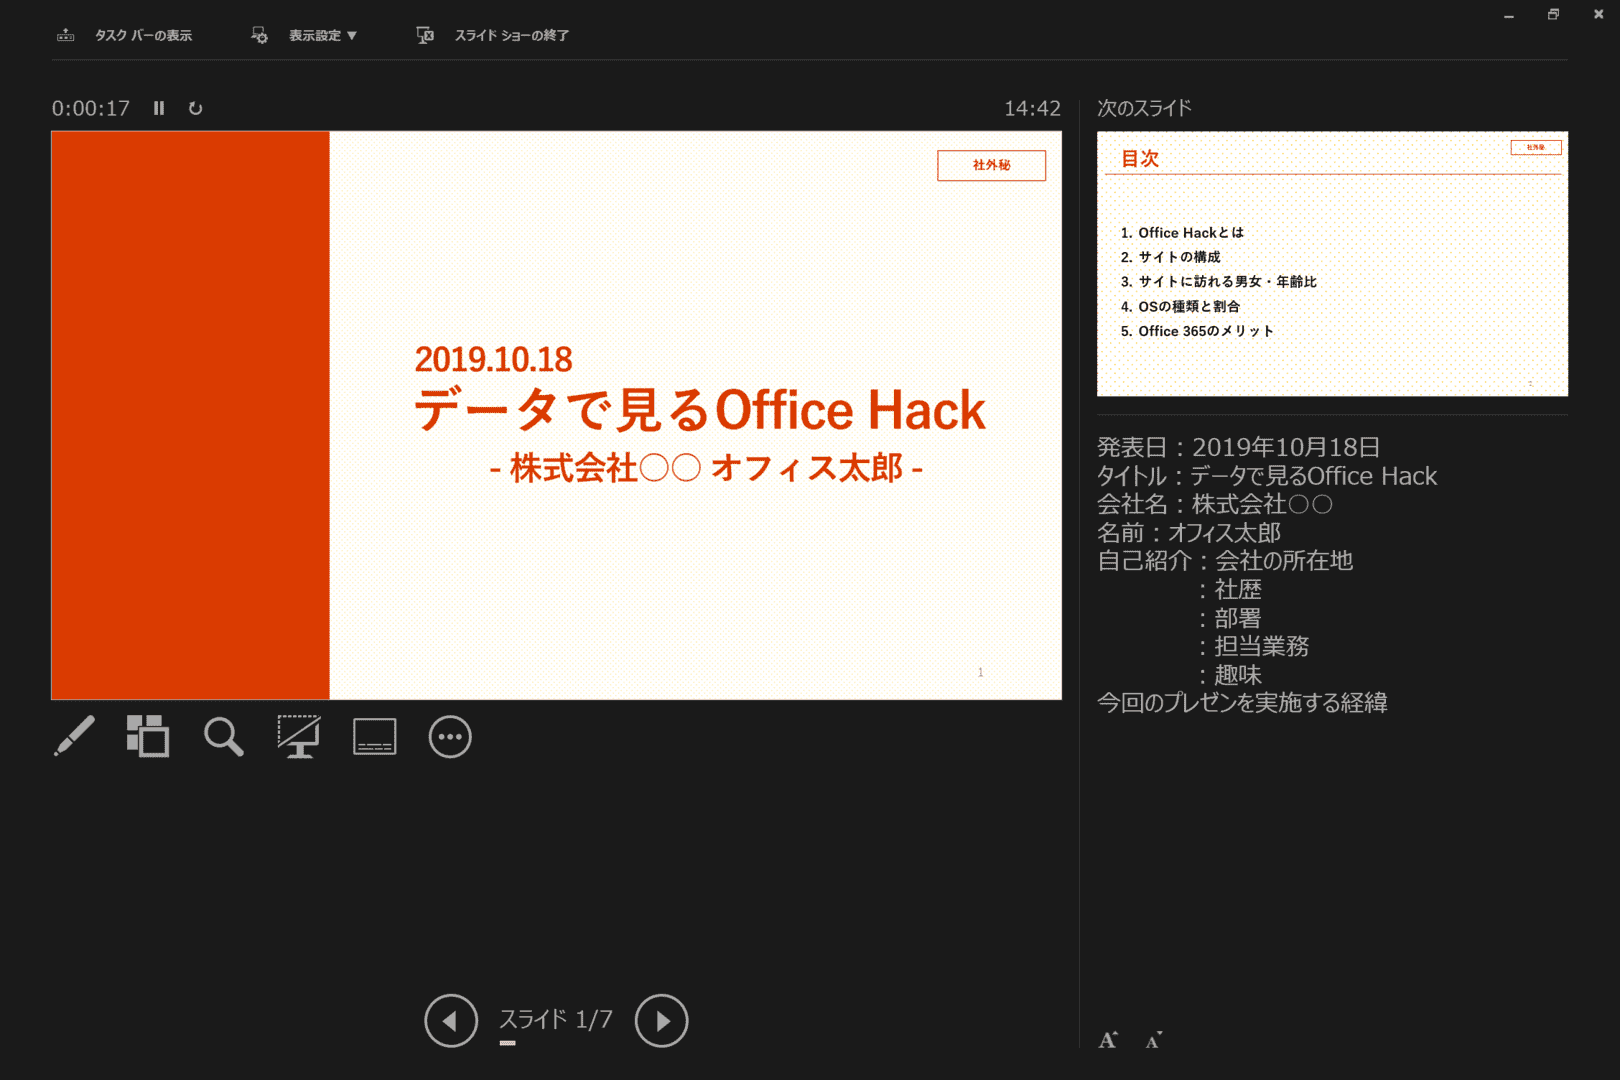Select the pen and laser pointer tool
1620x1080 pixels.
pos(74,737)
